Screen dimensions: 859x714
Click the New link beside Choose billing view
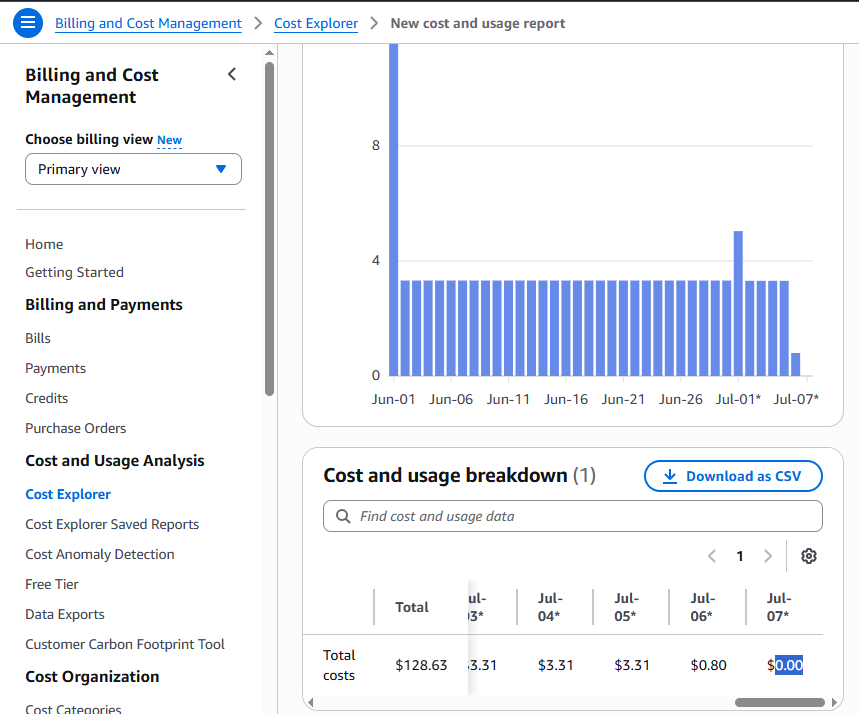click(169, 140)
